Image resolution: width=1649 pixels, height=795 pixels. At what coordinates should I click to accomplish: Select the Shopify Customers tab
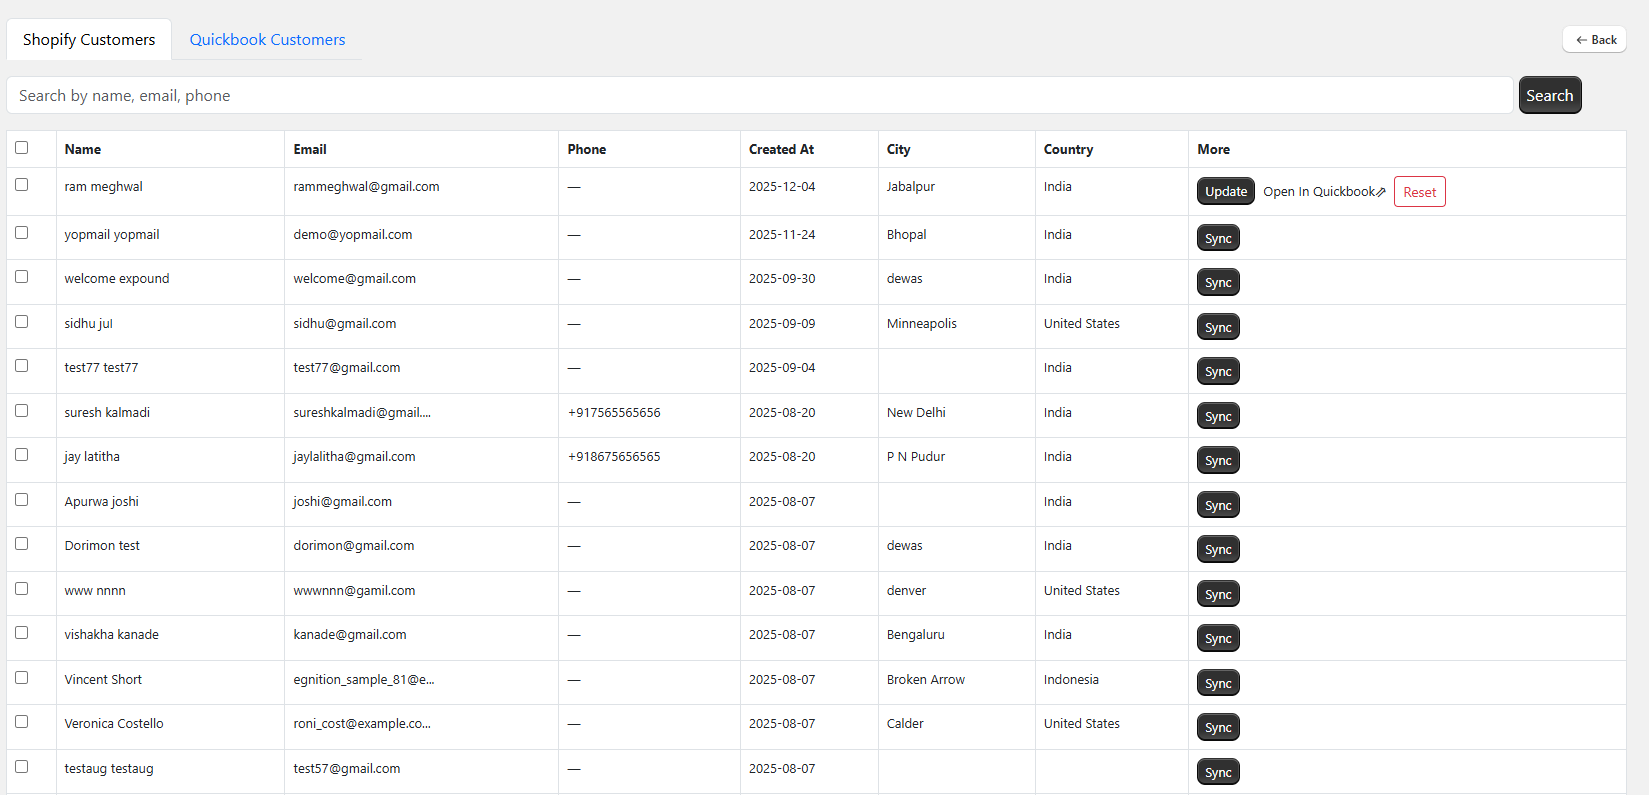(x=89, y=40)
